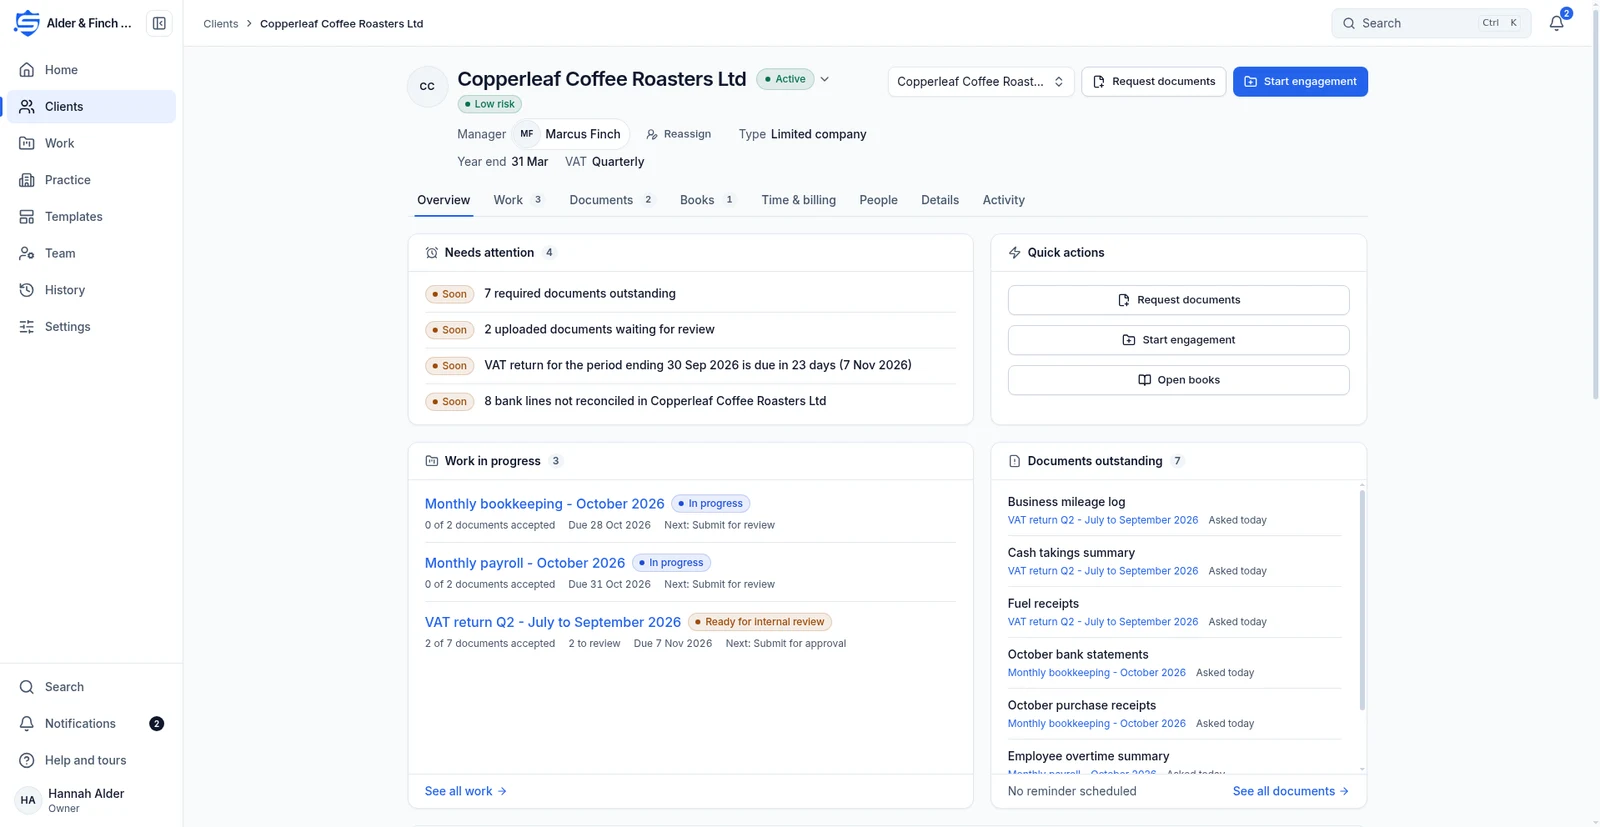Click Reassign next to the manager
The image size is (1600, 827).
coord(679,134)
